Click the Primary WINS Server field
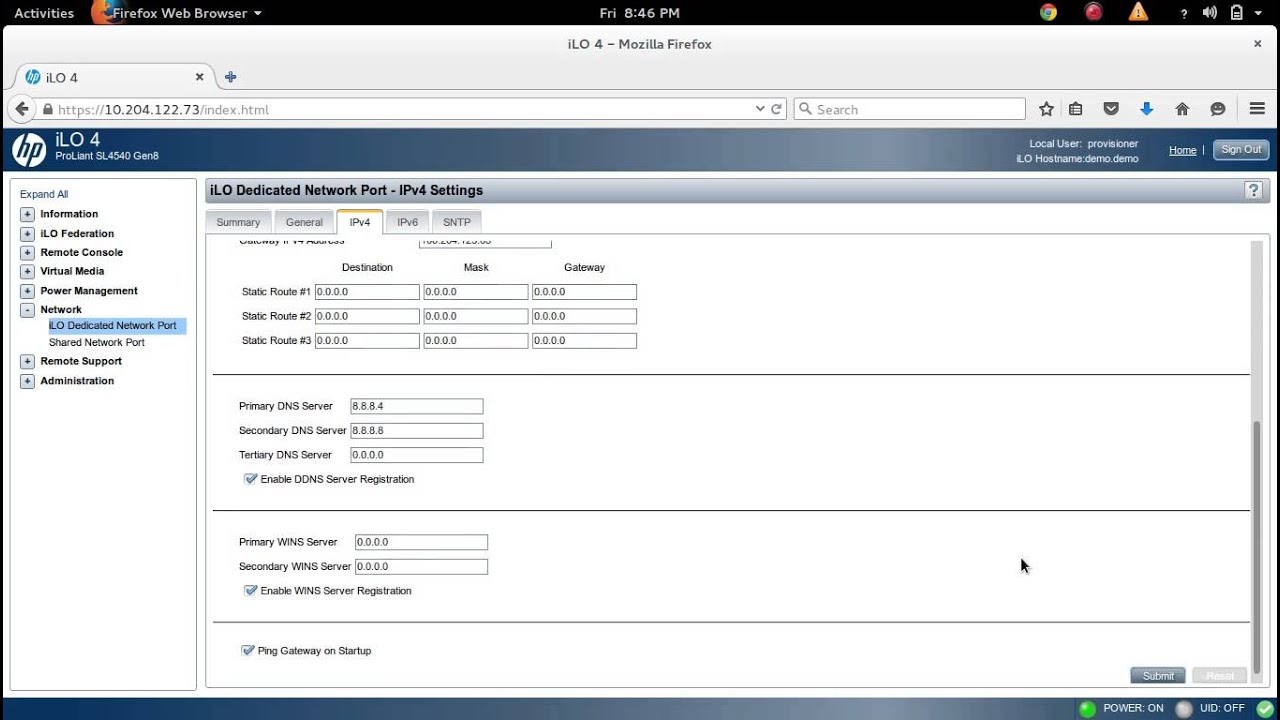Screen dimensions: 1280x720 click(x=421, y=542)
